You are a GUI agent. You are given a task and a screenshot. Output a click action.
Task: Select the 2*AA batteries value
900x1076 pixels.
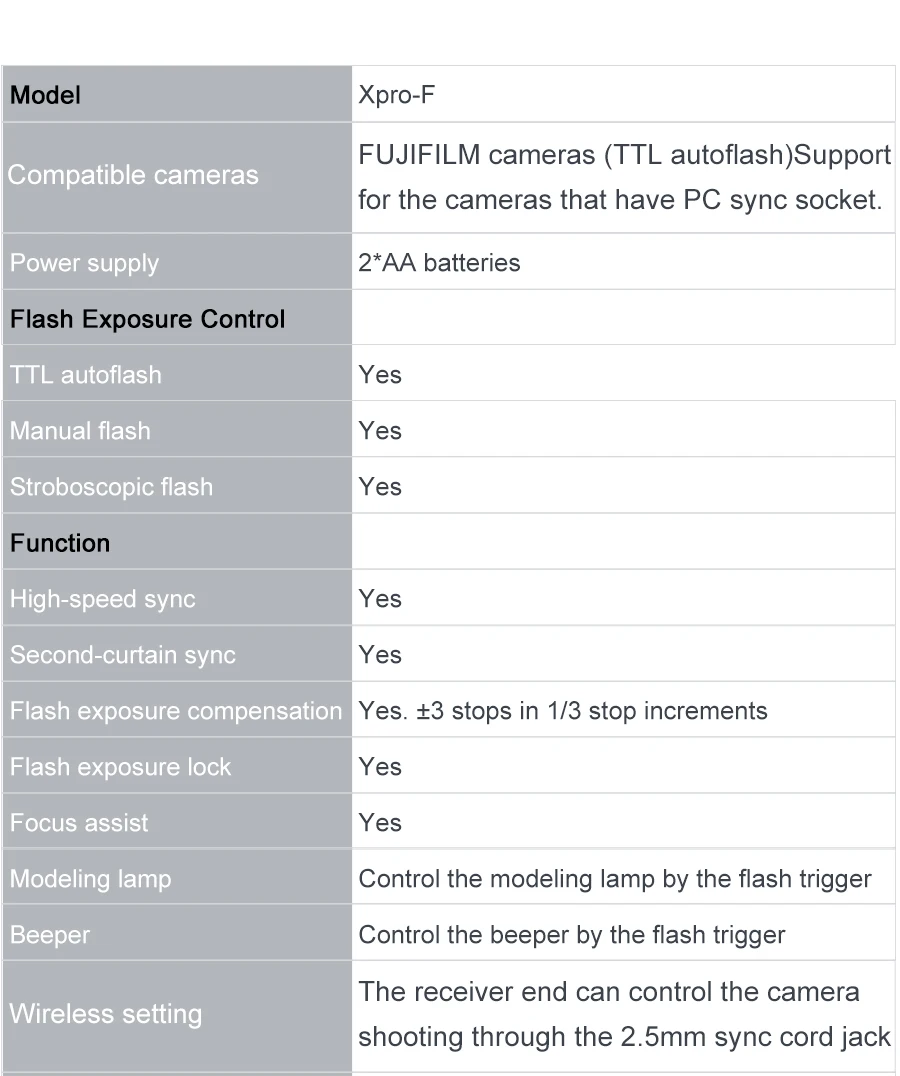click(439, 263)
